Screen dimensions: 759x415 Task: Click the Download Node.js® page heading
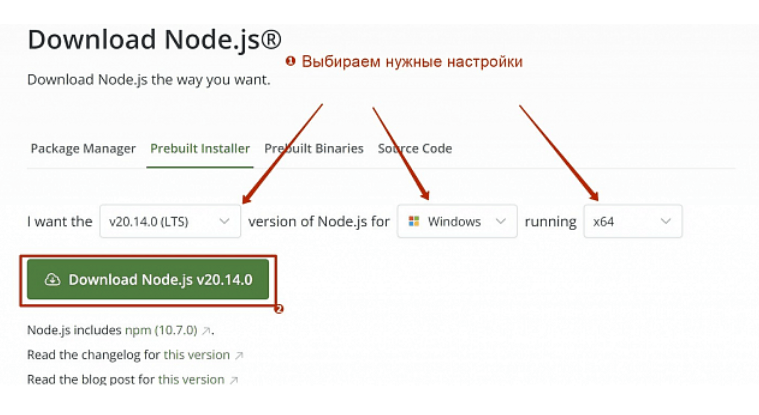click(x=154, y=40)
